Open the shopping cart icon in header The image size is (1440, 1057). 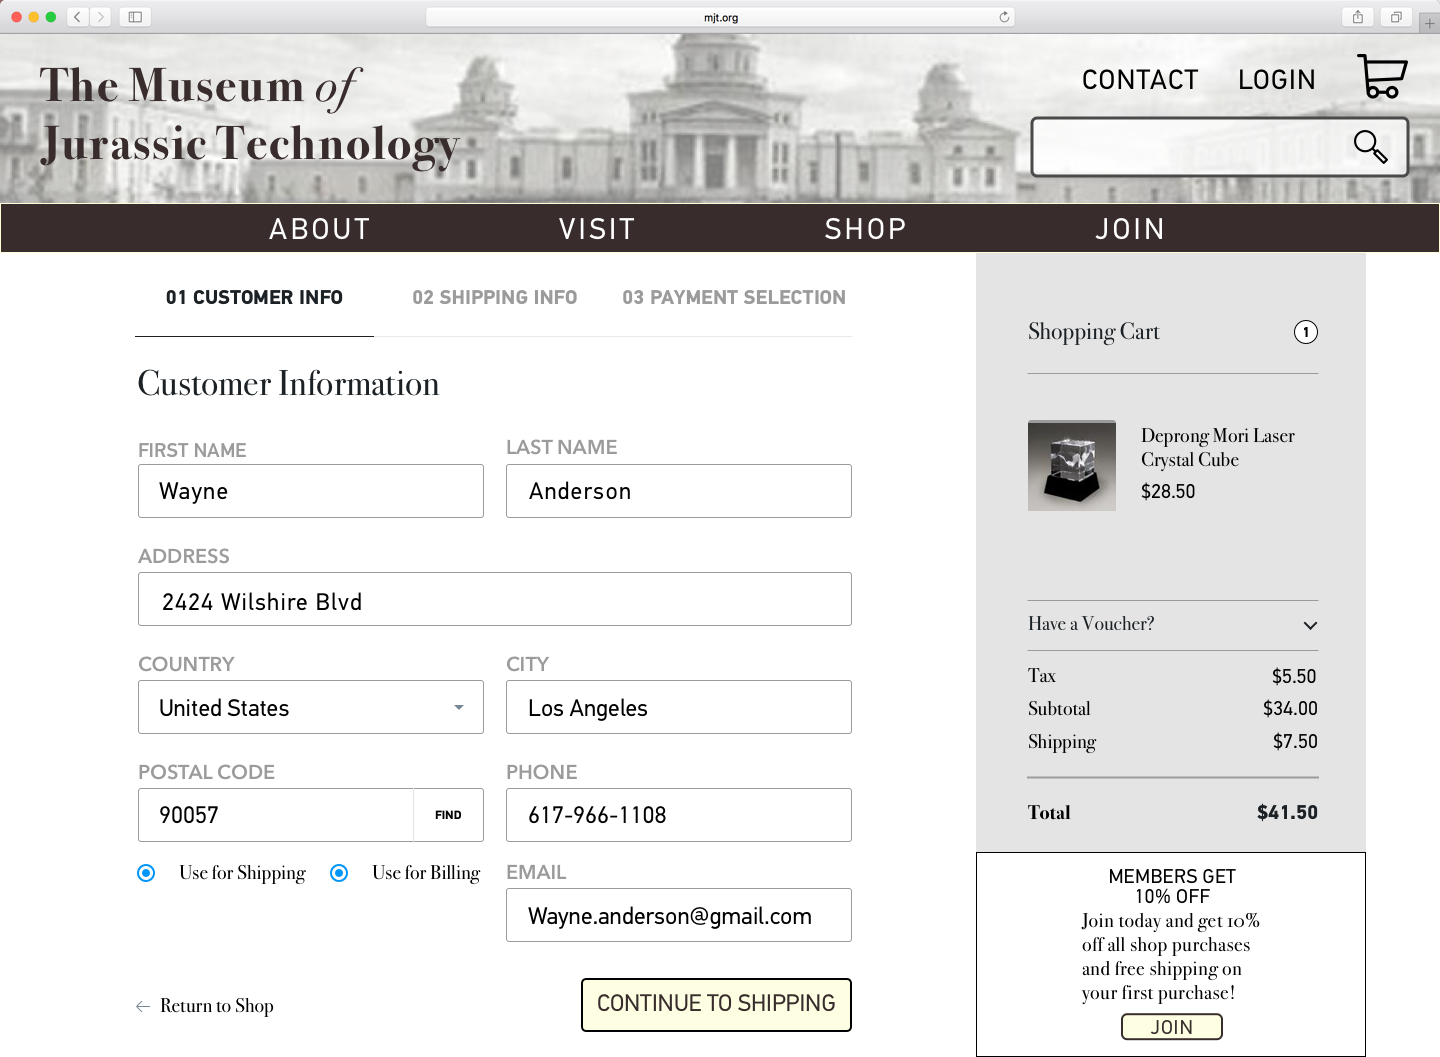click(x=1382, y=76)
